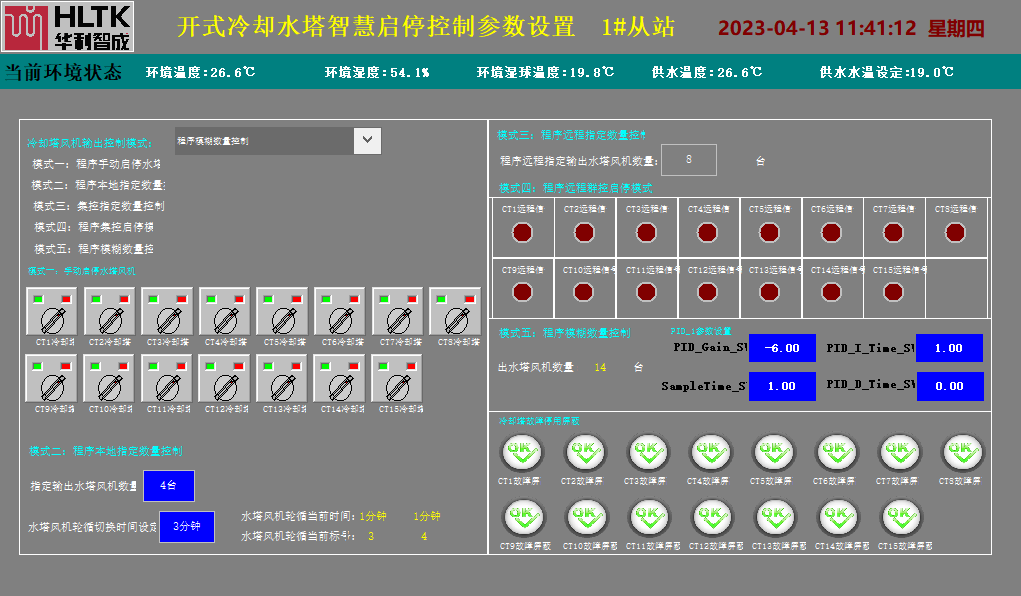This screenshot has width=1021, height=596.
Task: Edit the PID_Gain_SV value field
Action: coord(782,348)
